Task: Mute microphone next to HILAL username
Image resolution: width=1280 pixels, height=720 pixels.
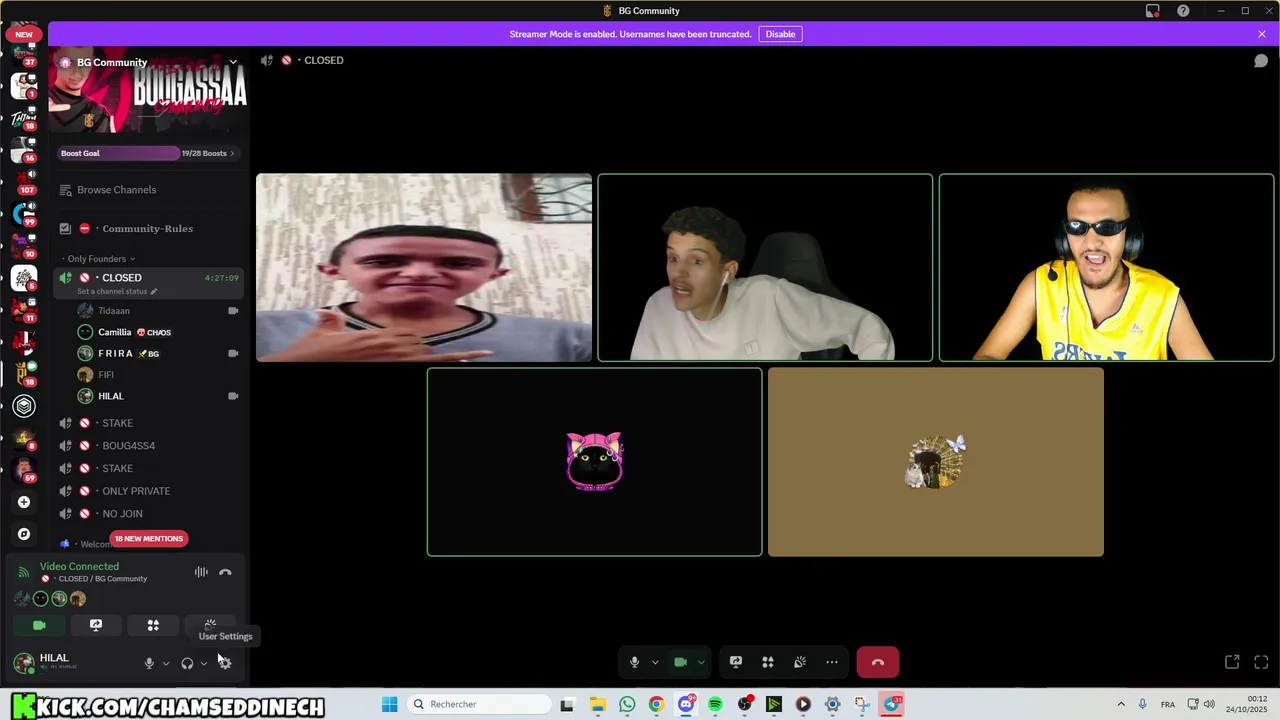Action: coord(149,663)
